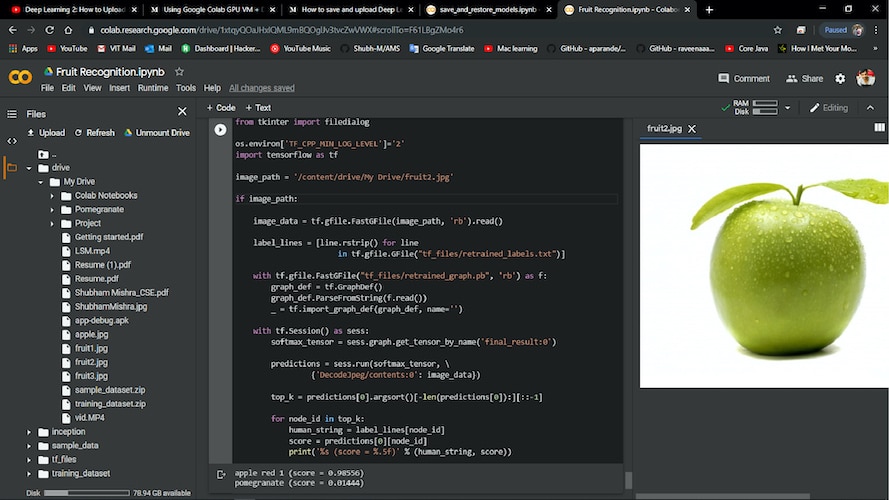Expand the Pomegranate folder
Viewport: 889px width, 500px height.
(53, 210)
